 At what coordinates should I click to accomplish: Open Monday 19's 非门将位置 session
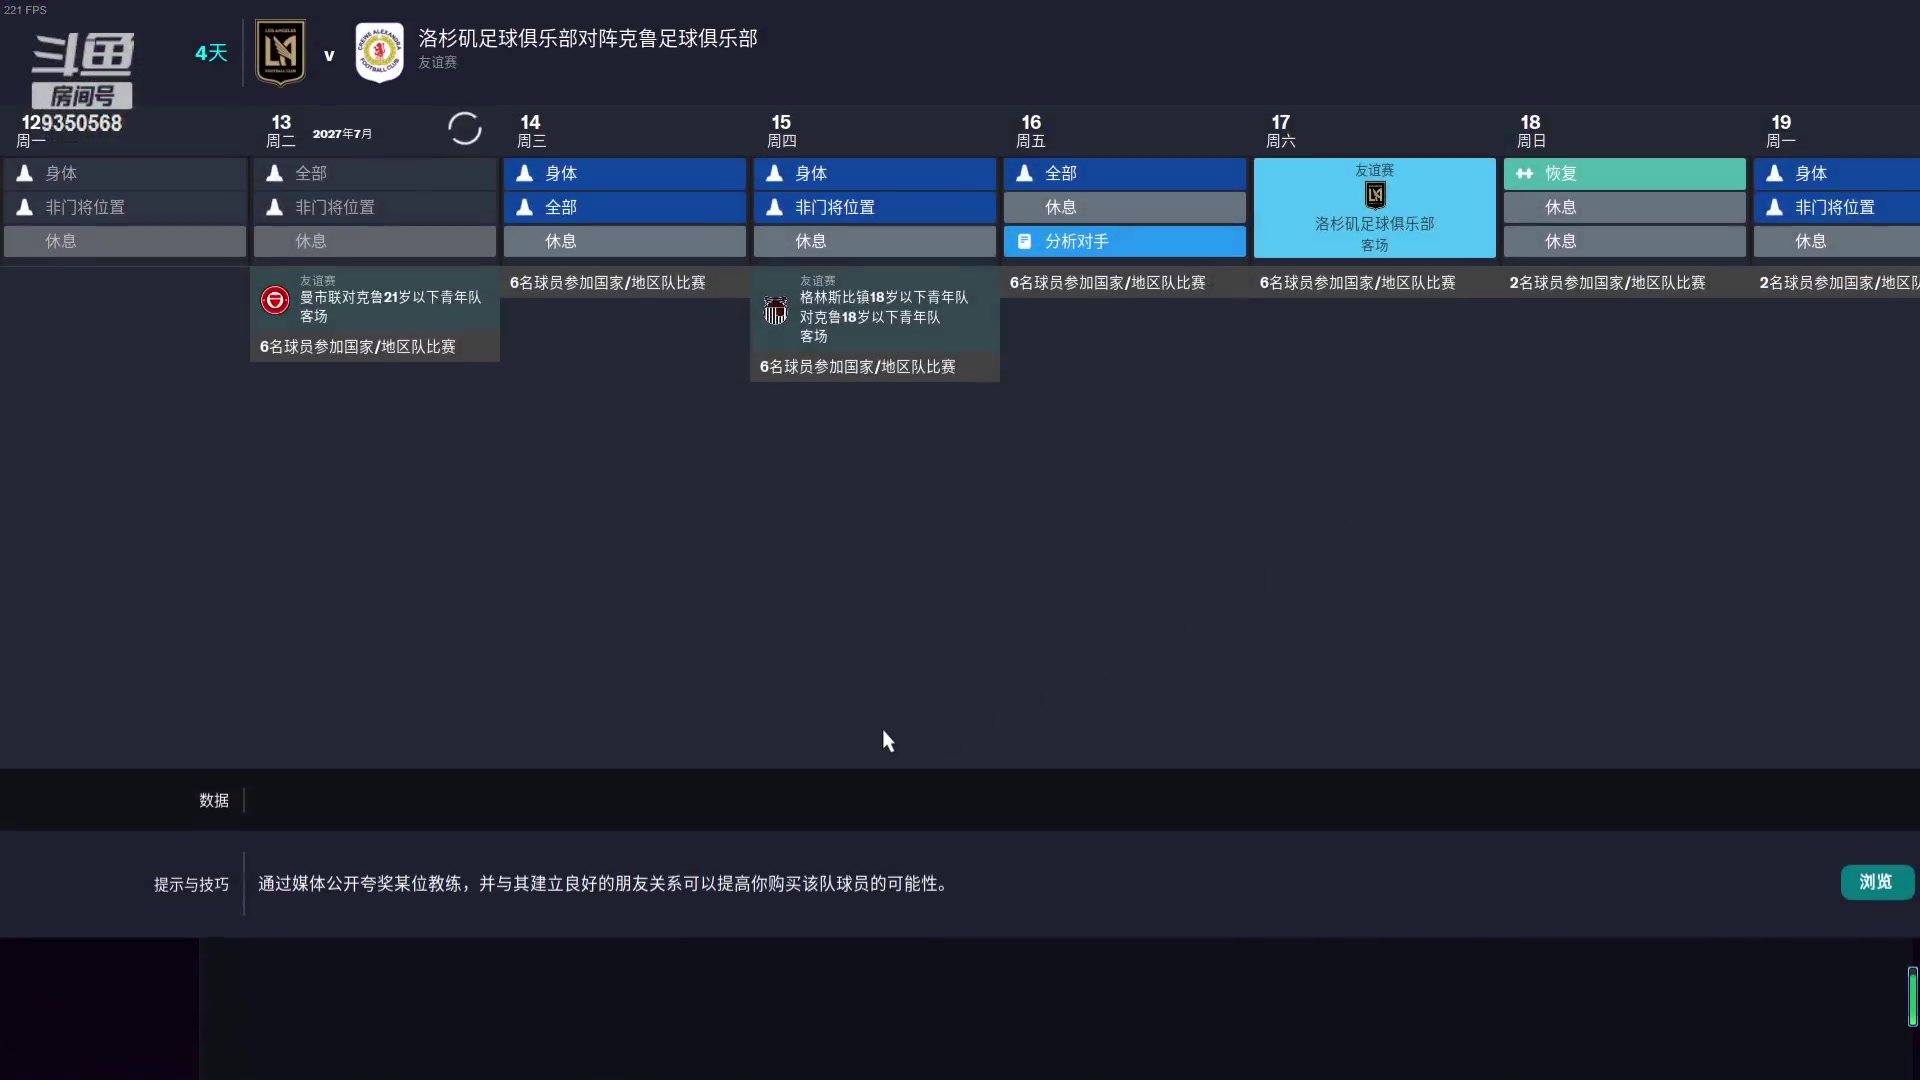coord(1837,207)
